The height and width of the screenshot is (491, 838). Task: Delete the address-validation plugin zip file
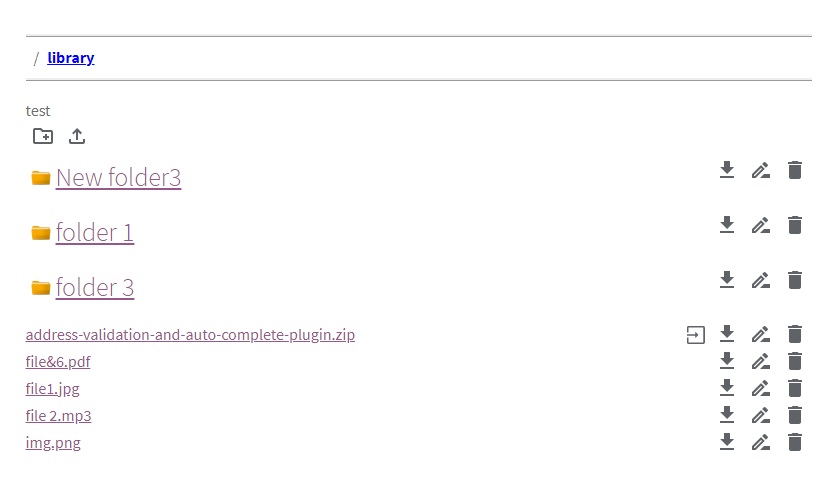coord(795,334)
